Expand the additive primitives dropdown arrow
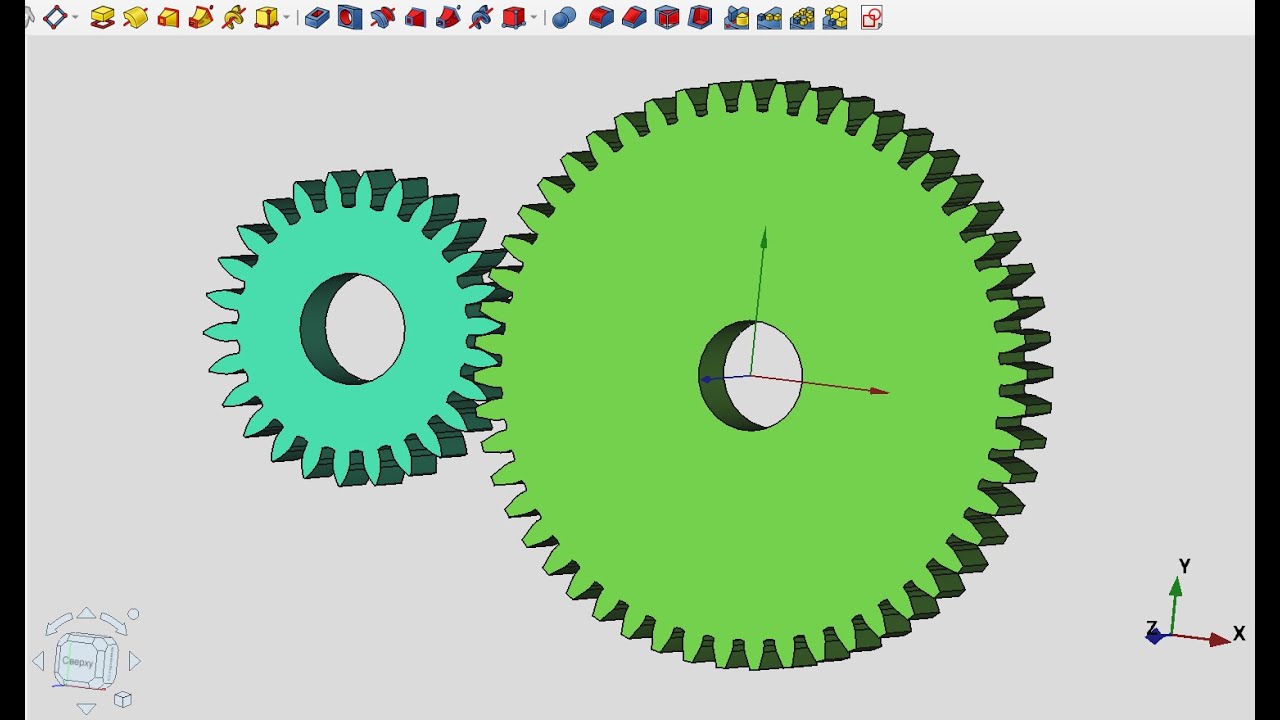The width and height of the screenshot is (1280, 720). pos(287,17)
